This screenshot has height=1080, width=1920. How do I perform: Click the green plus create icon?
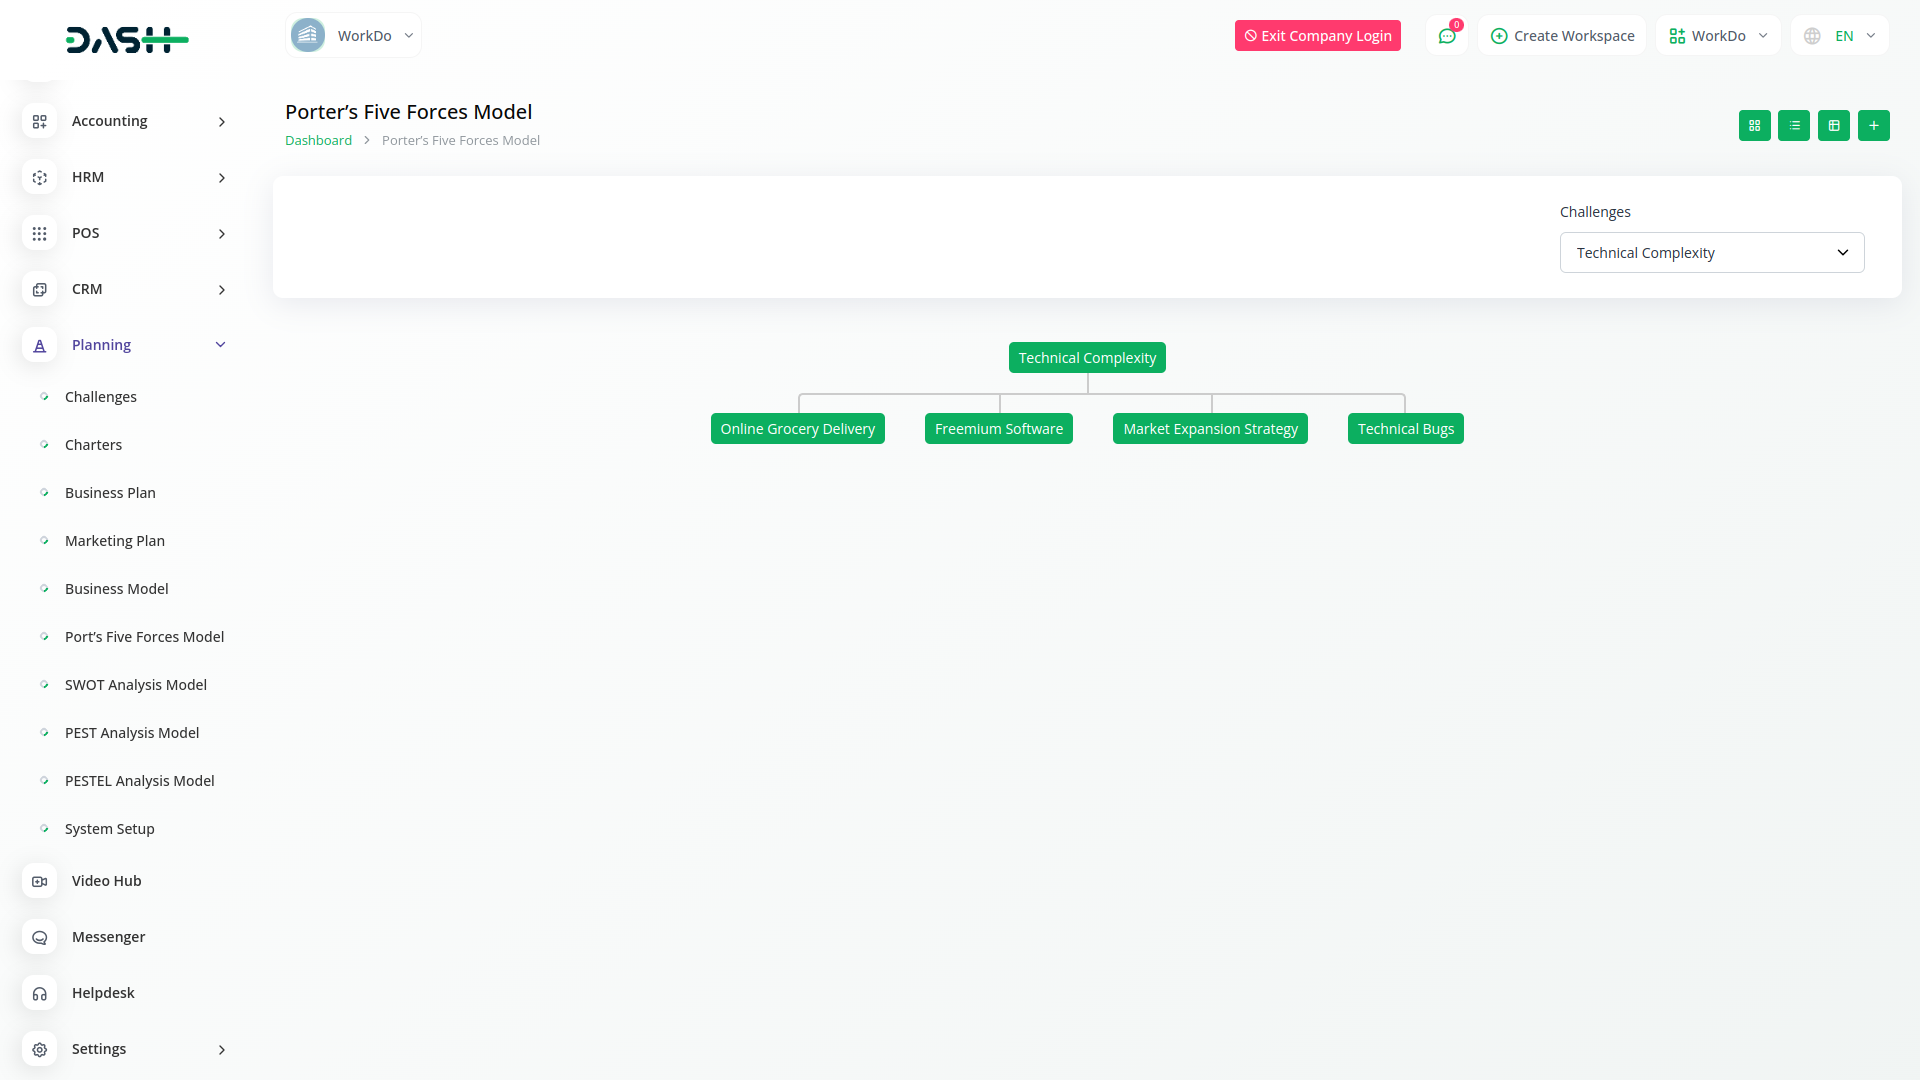click(x=1874, y=125)
